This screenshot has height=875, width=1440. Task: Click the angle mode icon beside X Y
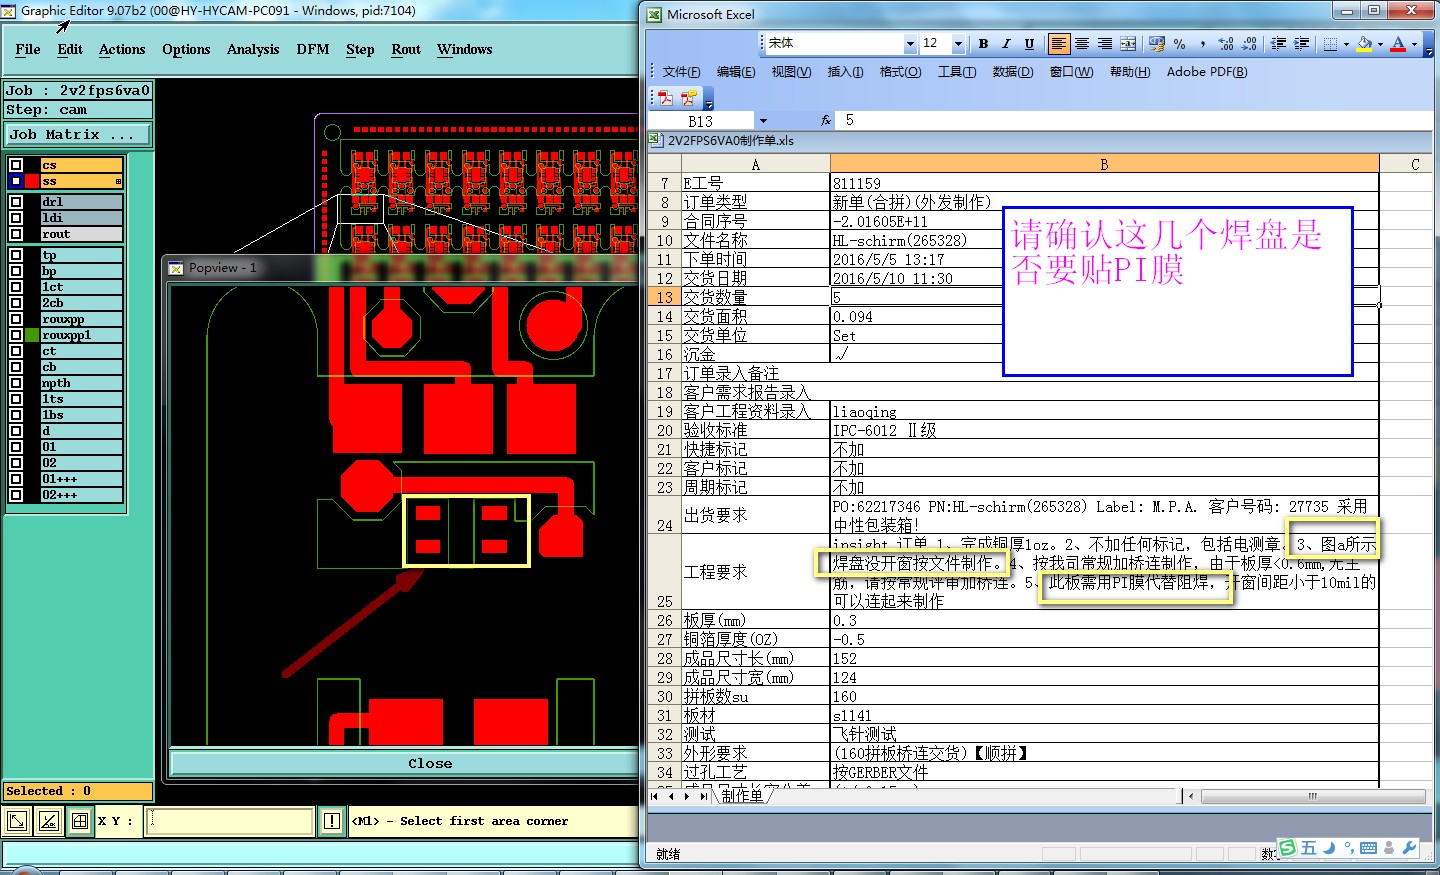click(49, 821)
